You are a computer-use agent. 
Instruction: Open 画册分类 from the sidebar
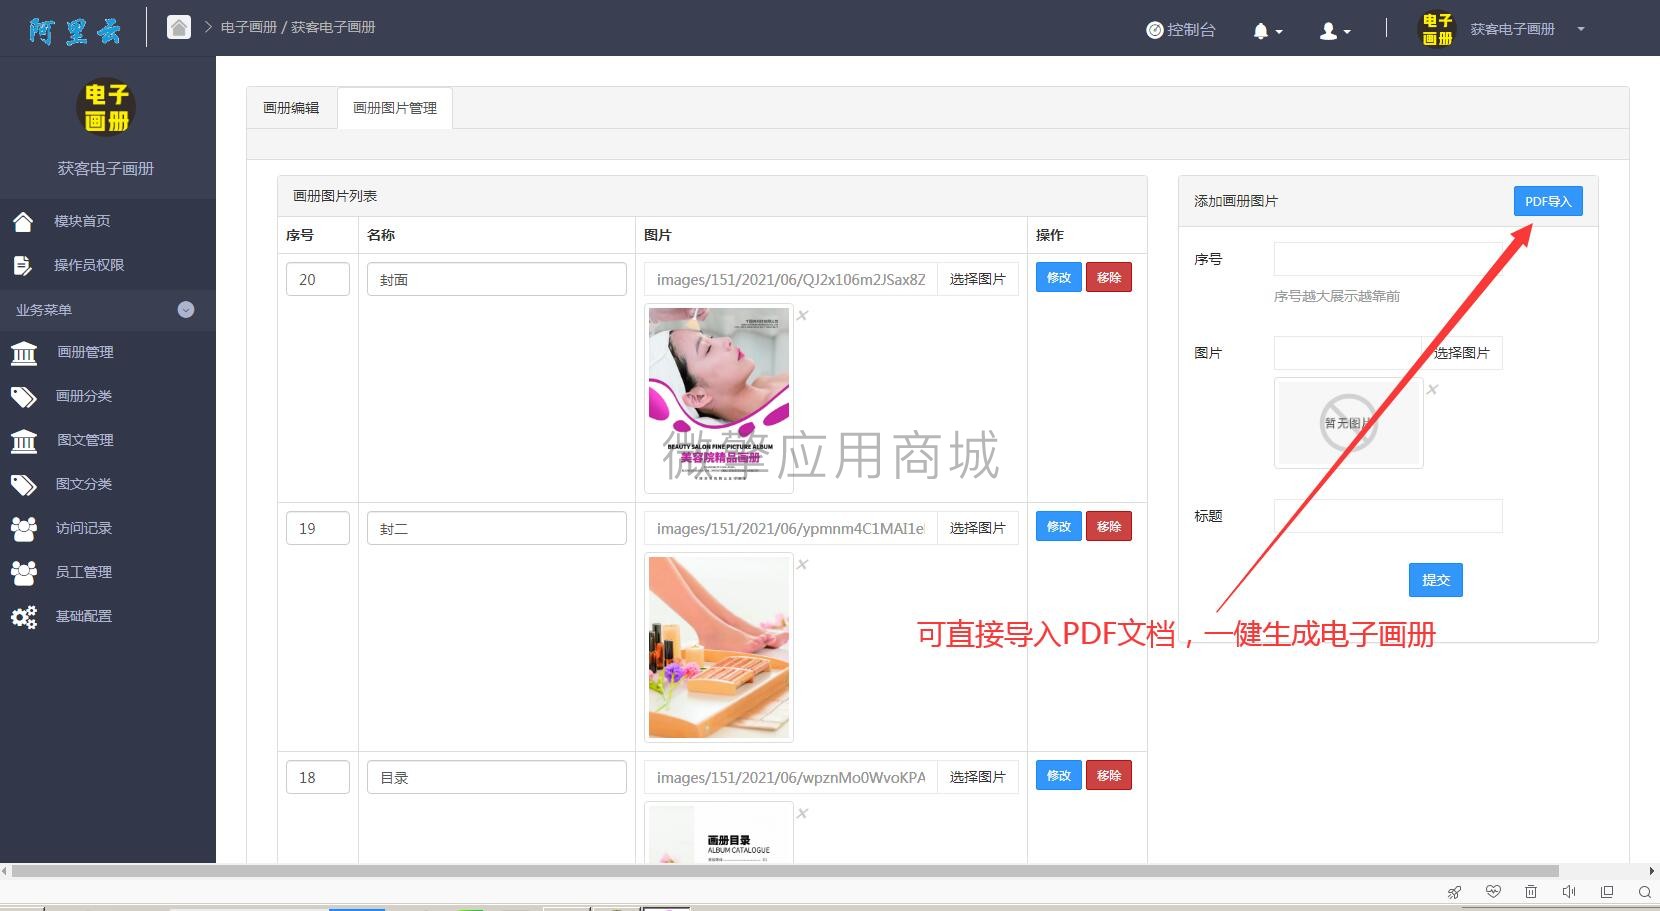click(84, 396)
